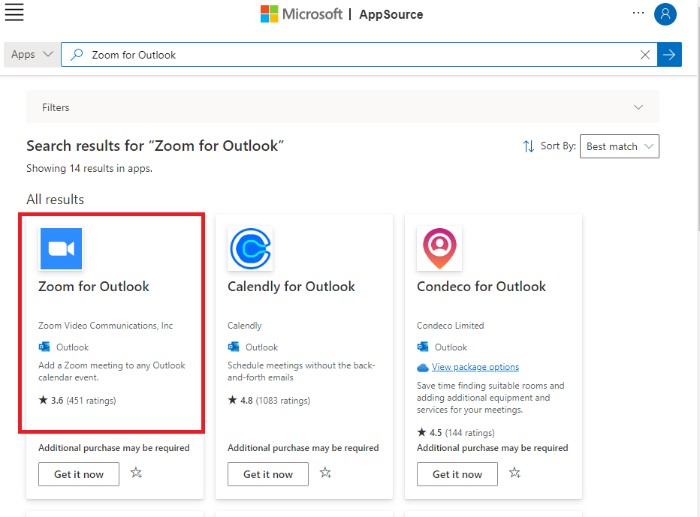Viewport: 700px width, 517px height.
Task: Click the Outlook product icon on Calendly card
Action: coord(234,346)
